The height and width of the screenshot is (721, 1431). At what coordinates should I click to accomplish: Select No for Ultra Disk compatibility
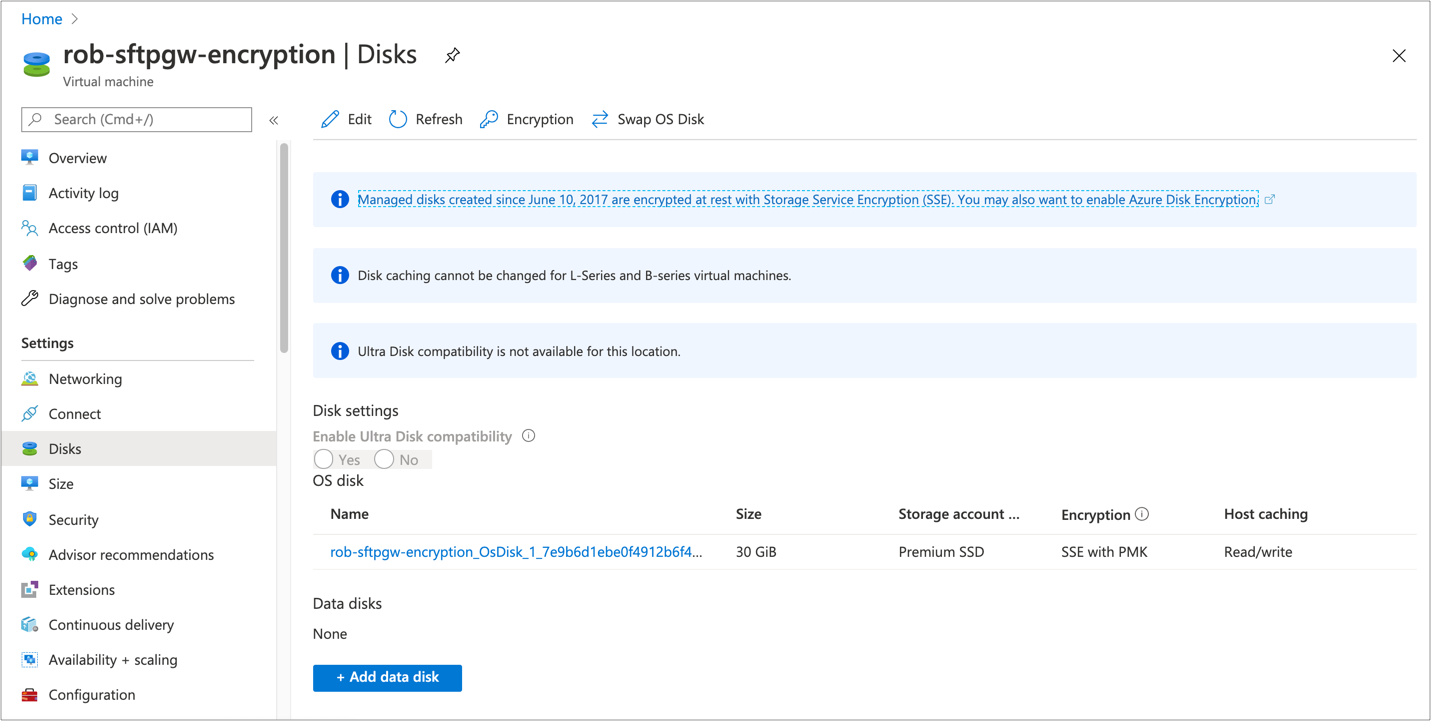tap(384, 459)
